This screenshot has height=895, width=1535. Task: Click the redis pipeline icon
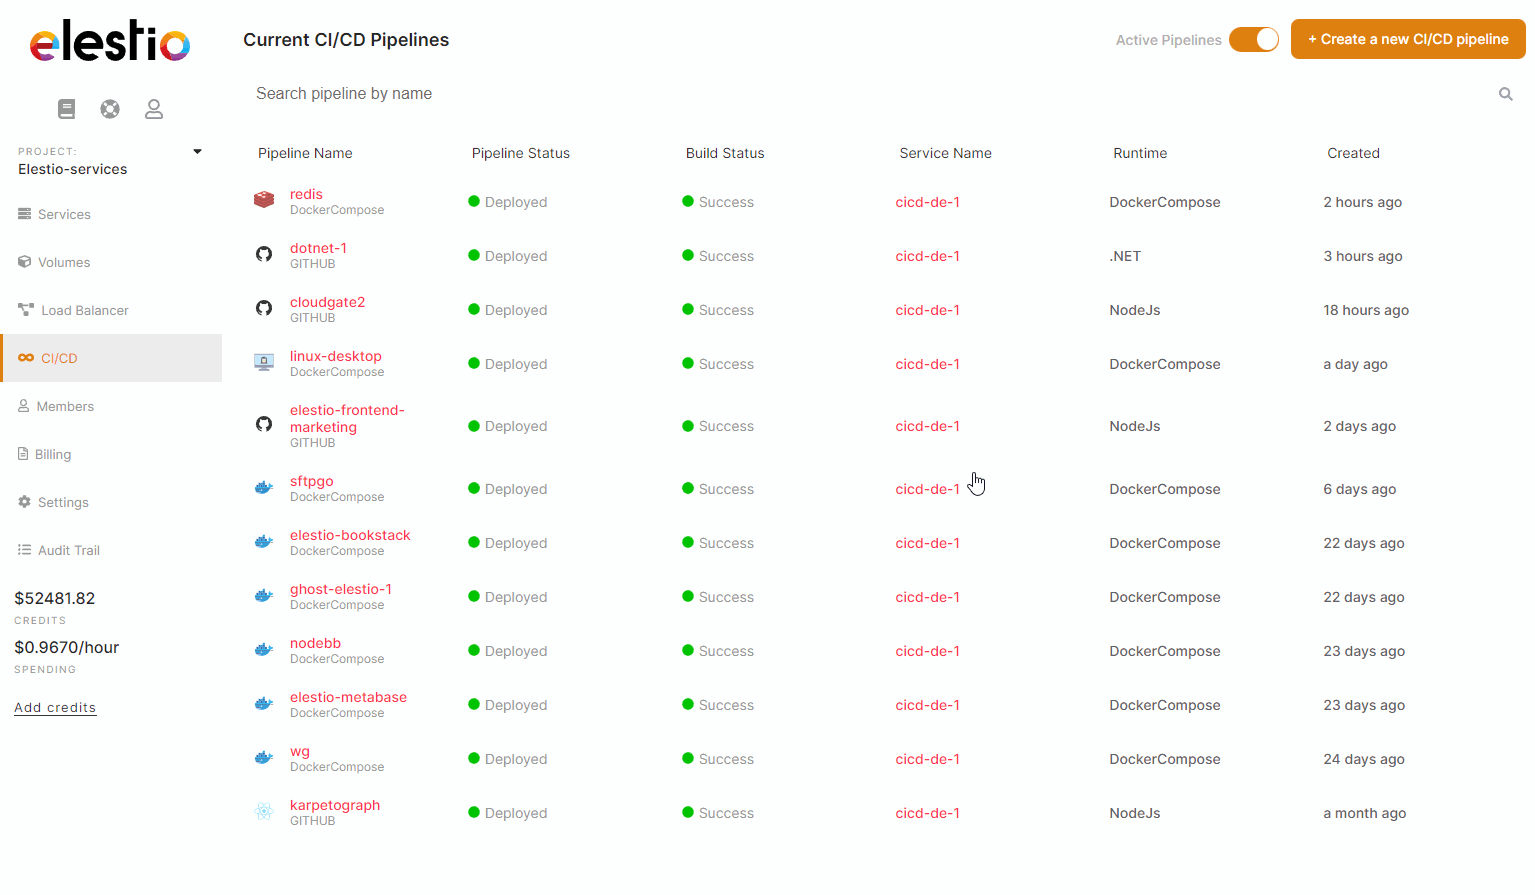coord(264,200)
